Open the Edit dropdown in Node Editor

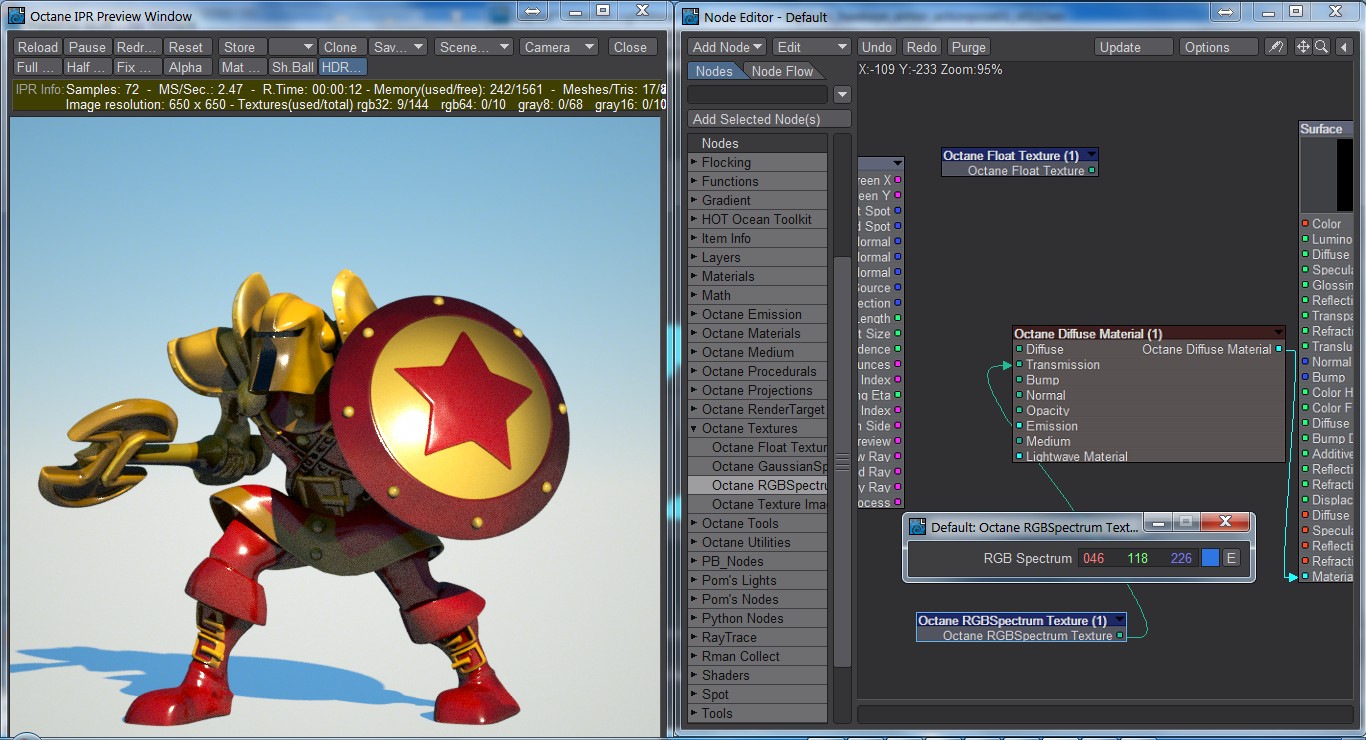pos(811,47)
